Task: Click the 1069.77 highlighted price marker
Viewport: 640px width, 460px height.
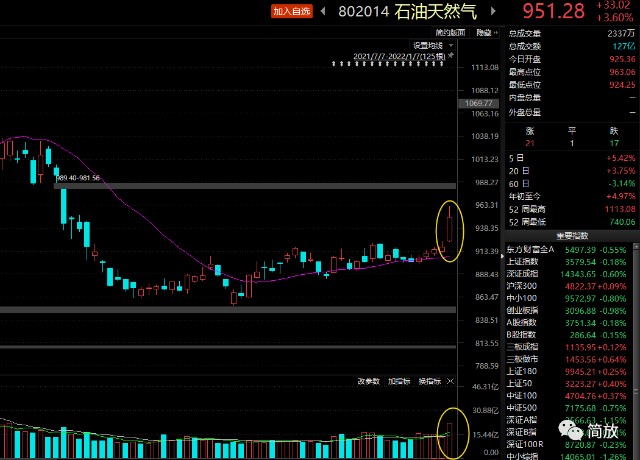Action: click(478, 103)
